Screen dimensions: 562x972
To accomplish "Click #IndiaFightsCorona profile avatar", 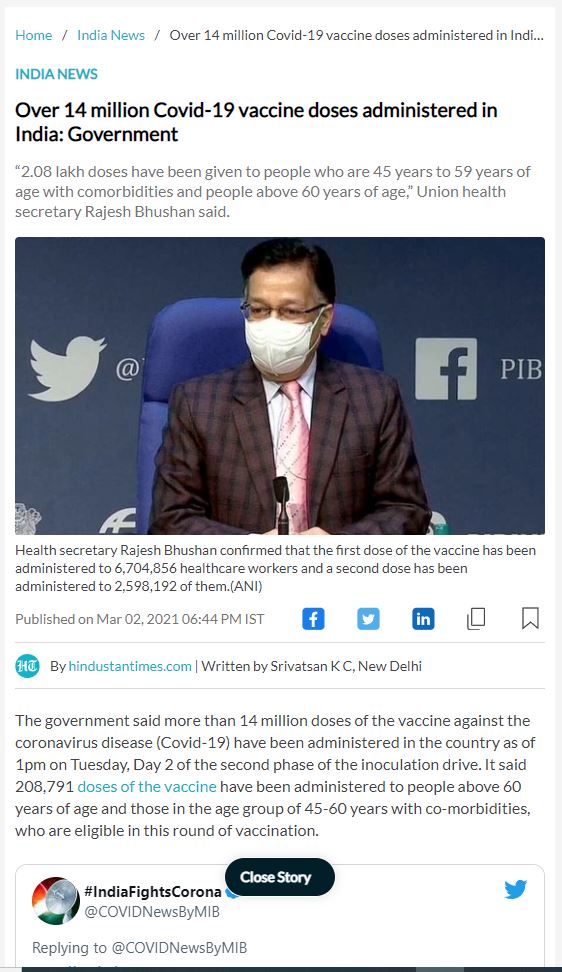I will 56,901.
